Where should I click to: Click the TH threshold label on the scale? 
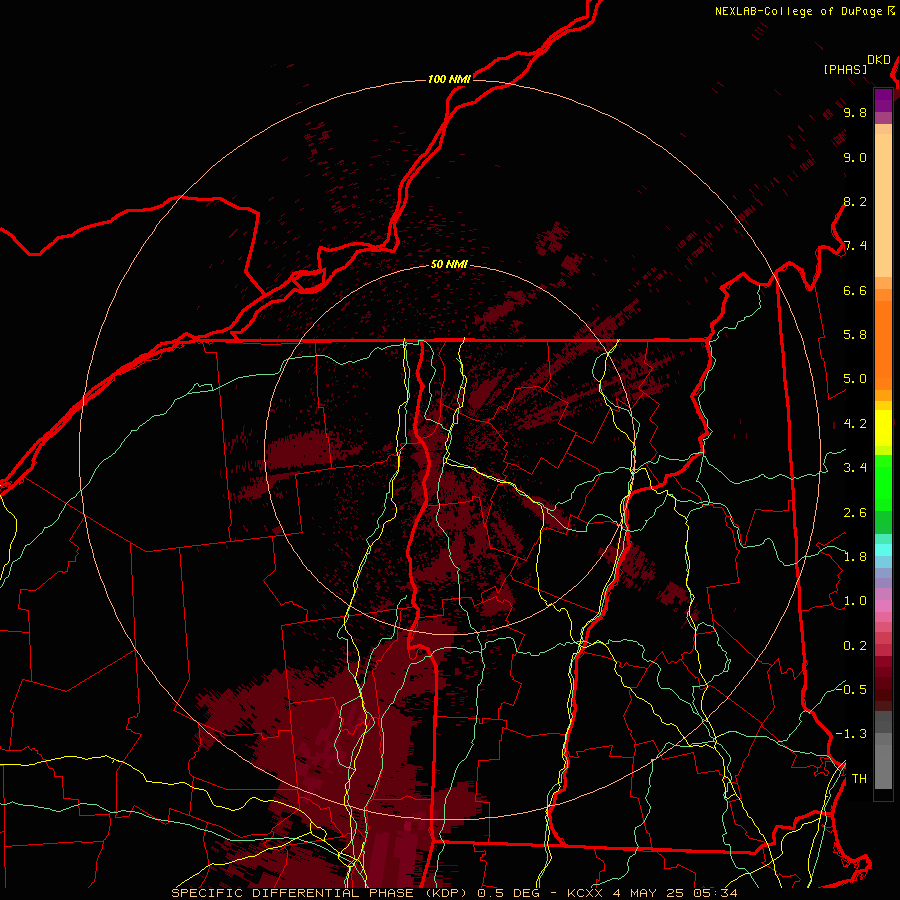[859, 779]
